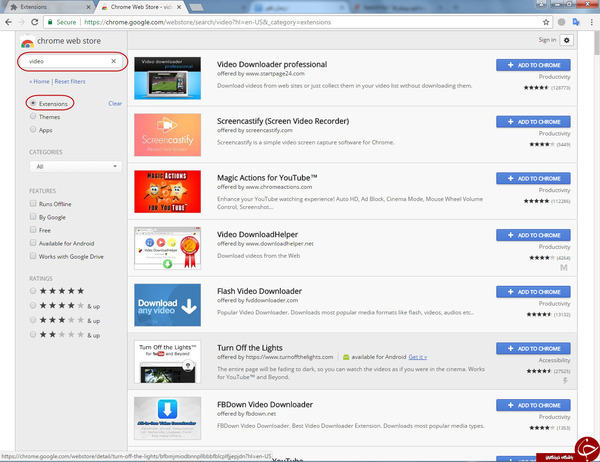
Task: Open Video DownloadHelper thumbnail
Action: coord(167,248)
